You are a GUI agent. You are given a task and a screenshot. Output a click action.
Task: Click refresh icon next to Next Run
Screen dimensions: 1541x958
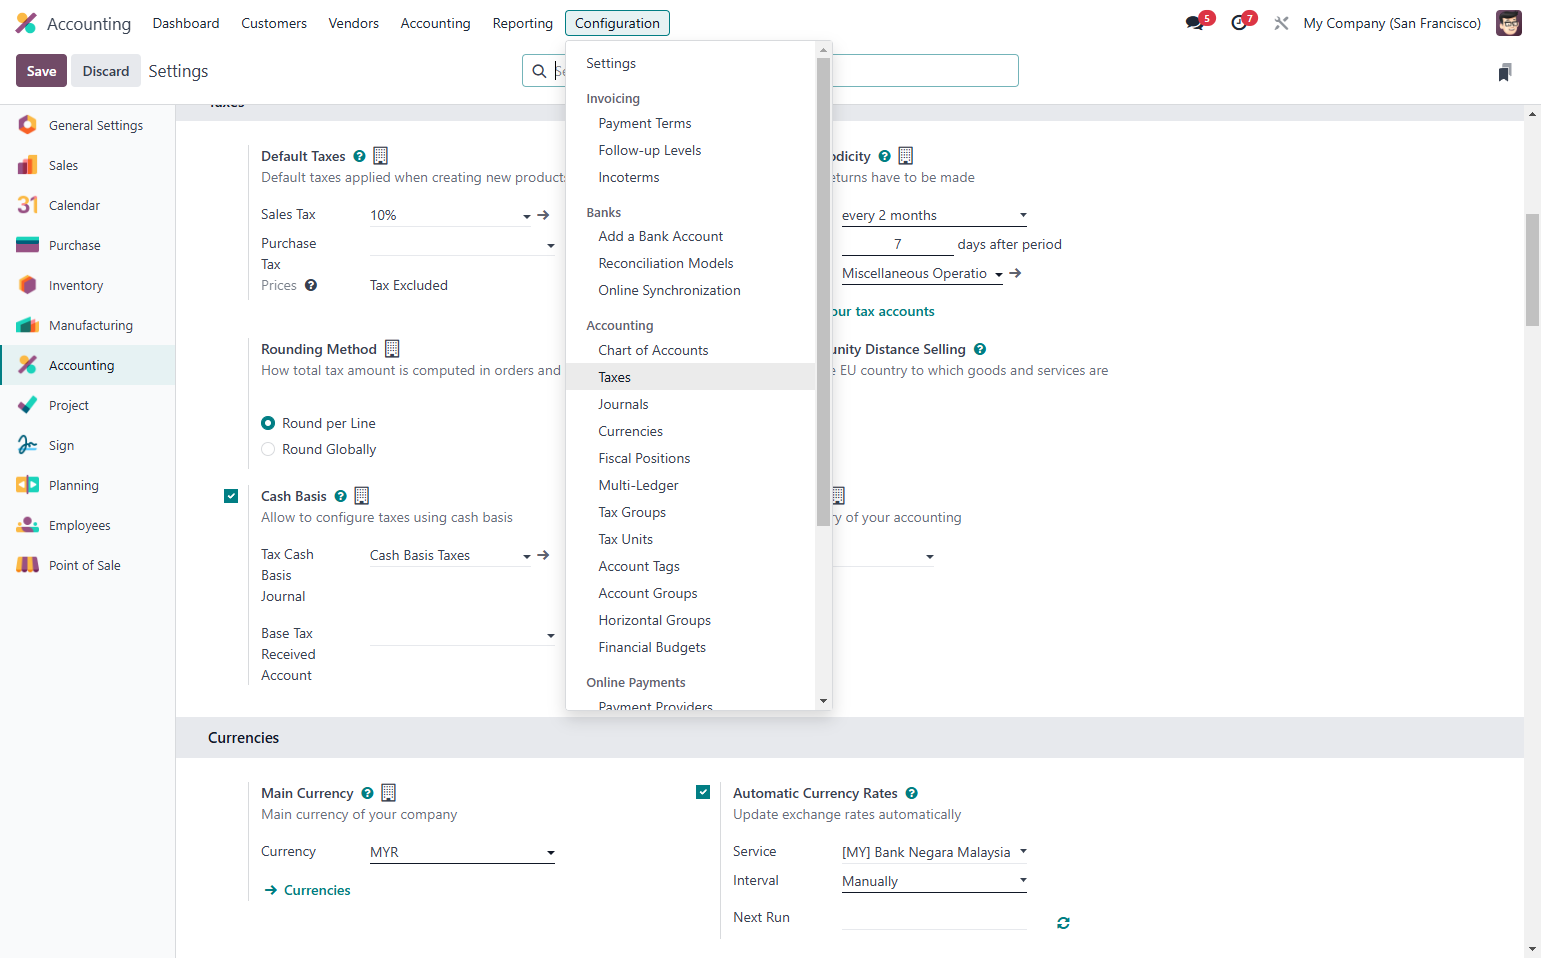point(1063,923)
